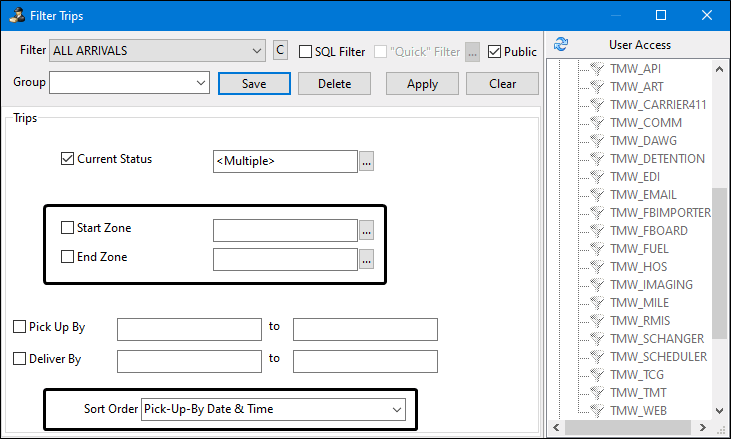Close the Filter Trips window
The width and height of the screenshot is (731, 439).
point(707,15)
